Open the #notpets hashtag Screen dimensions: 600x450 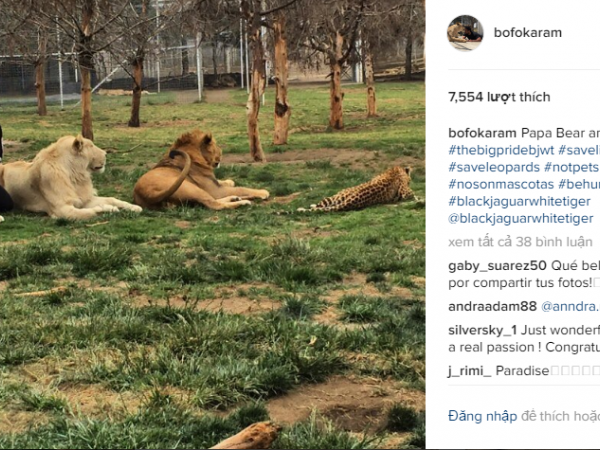tap(571, 167)
